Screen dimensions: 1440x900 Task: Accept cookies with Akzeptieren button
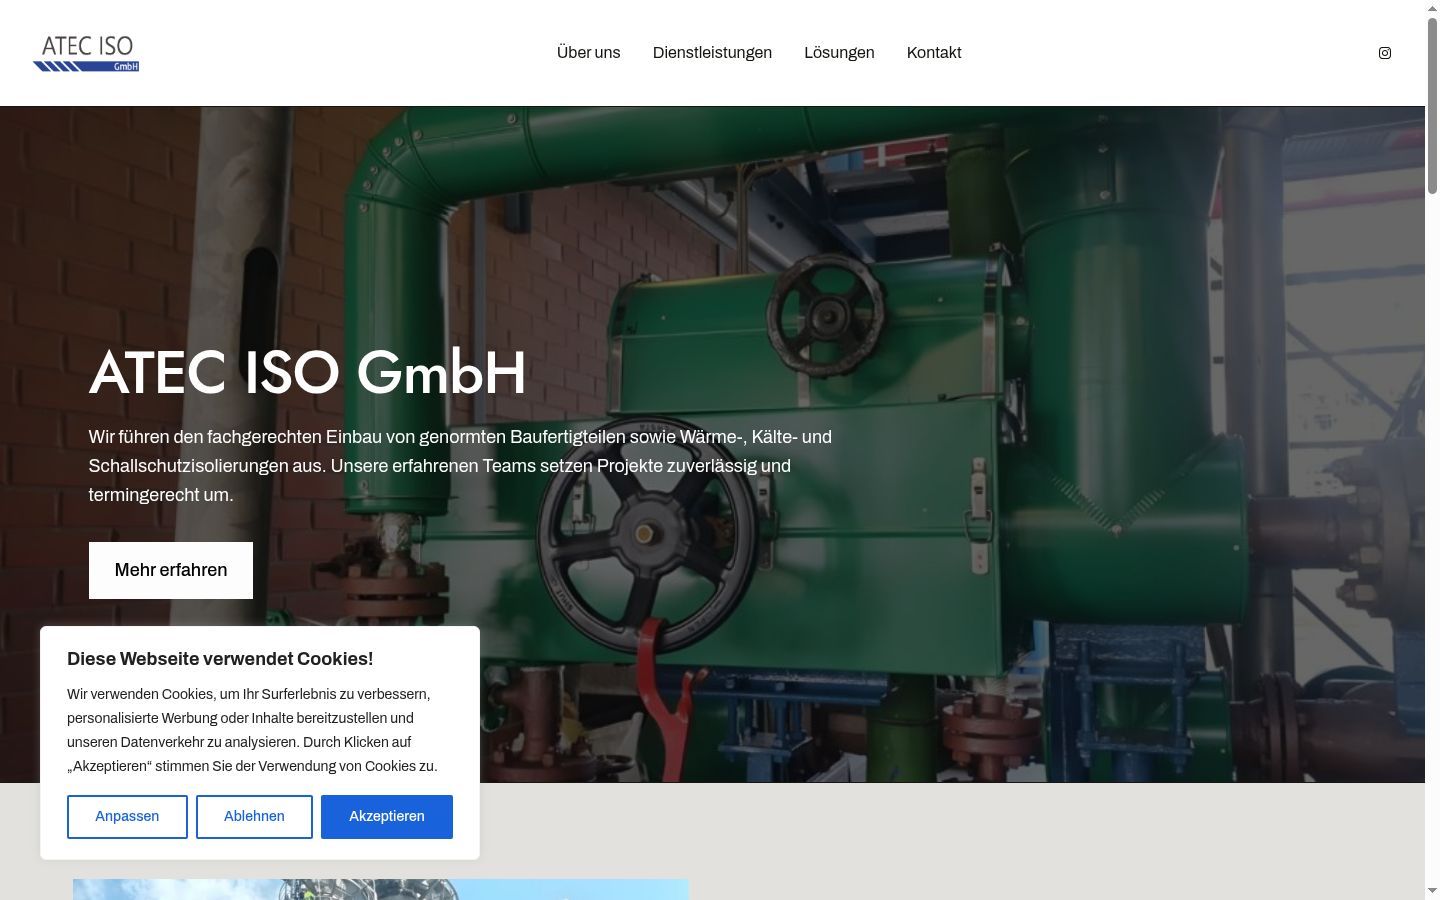387,817
